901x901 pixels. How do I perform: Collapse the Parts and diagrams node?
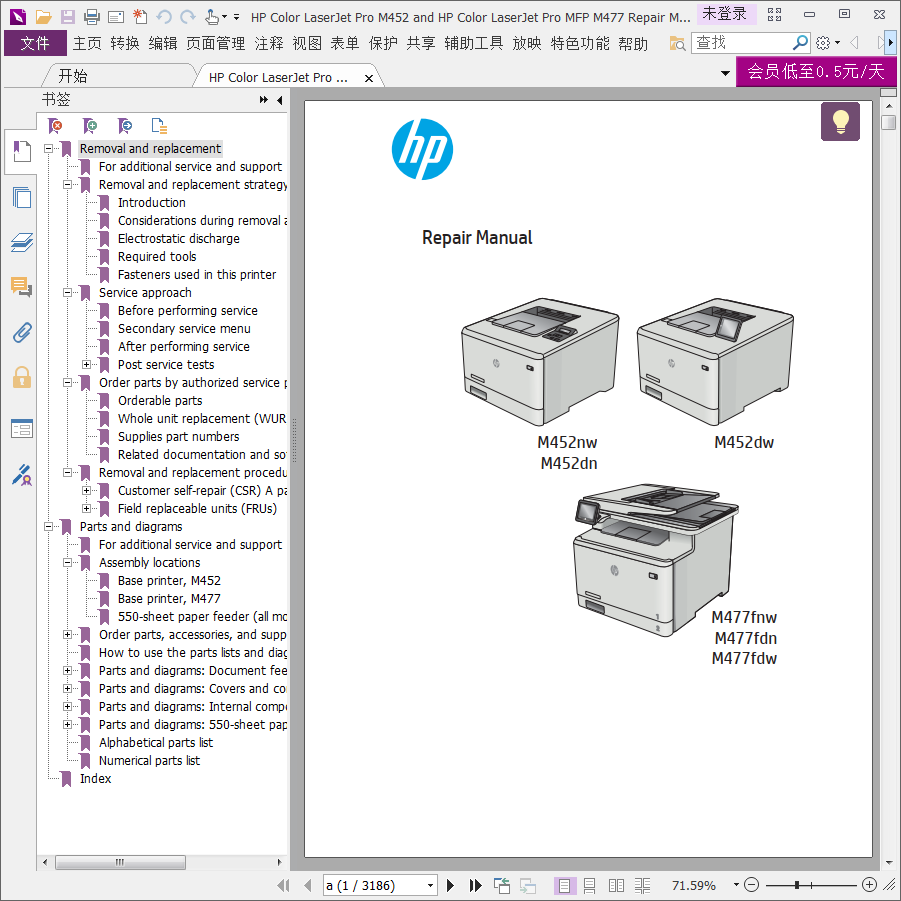pos(48,526)
